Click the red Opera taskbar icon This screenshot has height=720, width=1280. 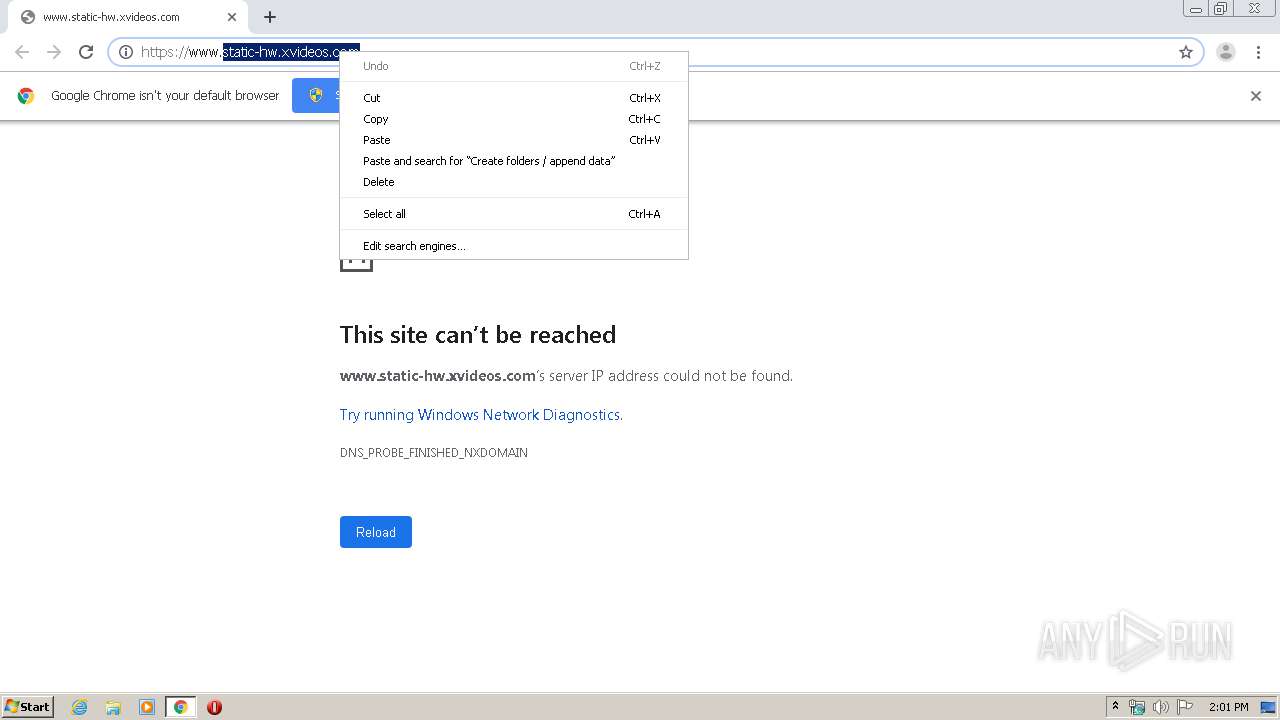[x=214, y=707]
